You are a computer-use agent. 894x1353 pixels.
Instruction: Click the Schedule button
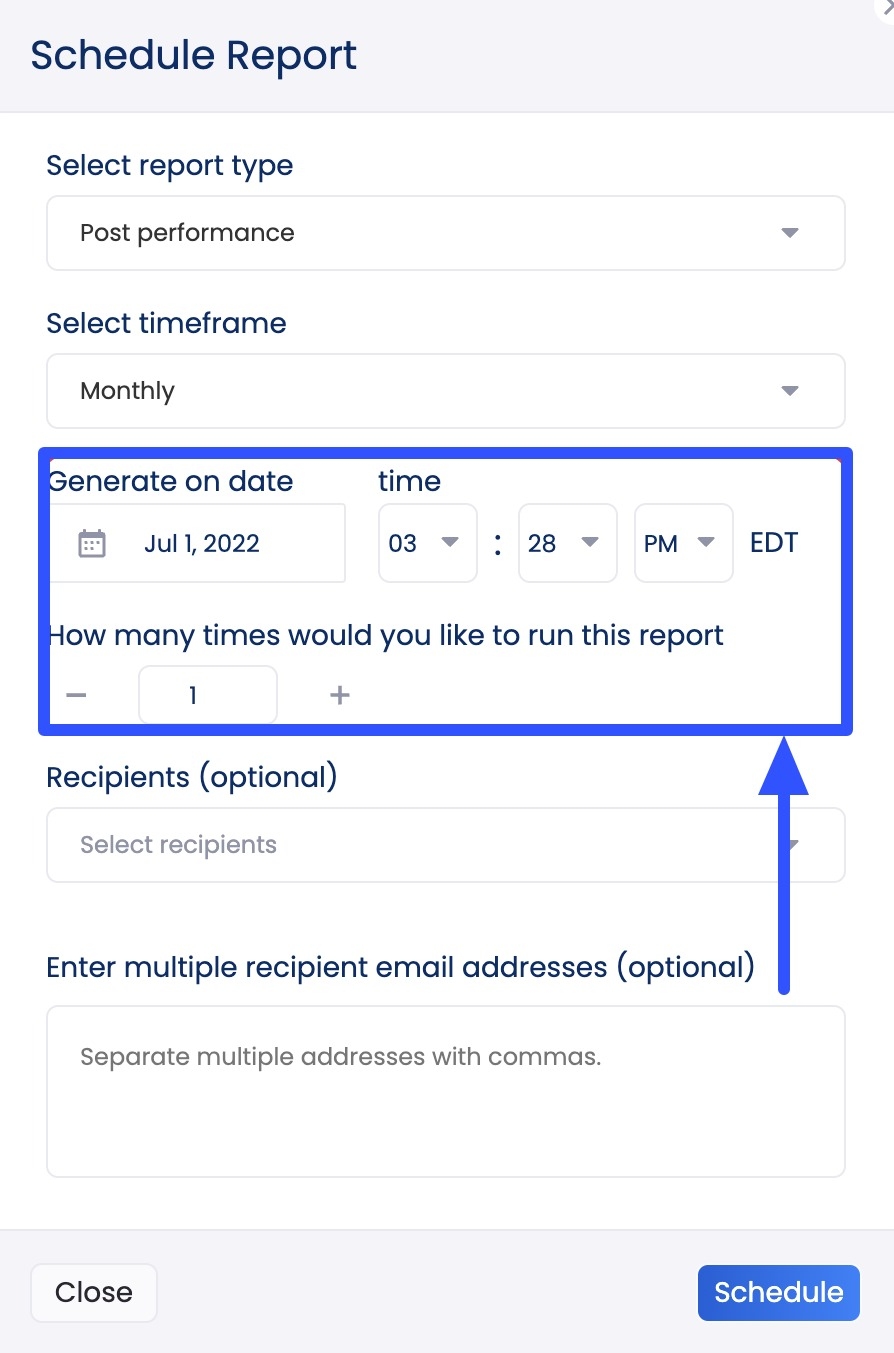click(778, 1292)
